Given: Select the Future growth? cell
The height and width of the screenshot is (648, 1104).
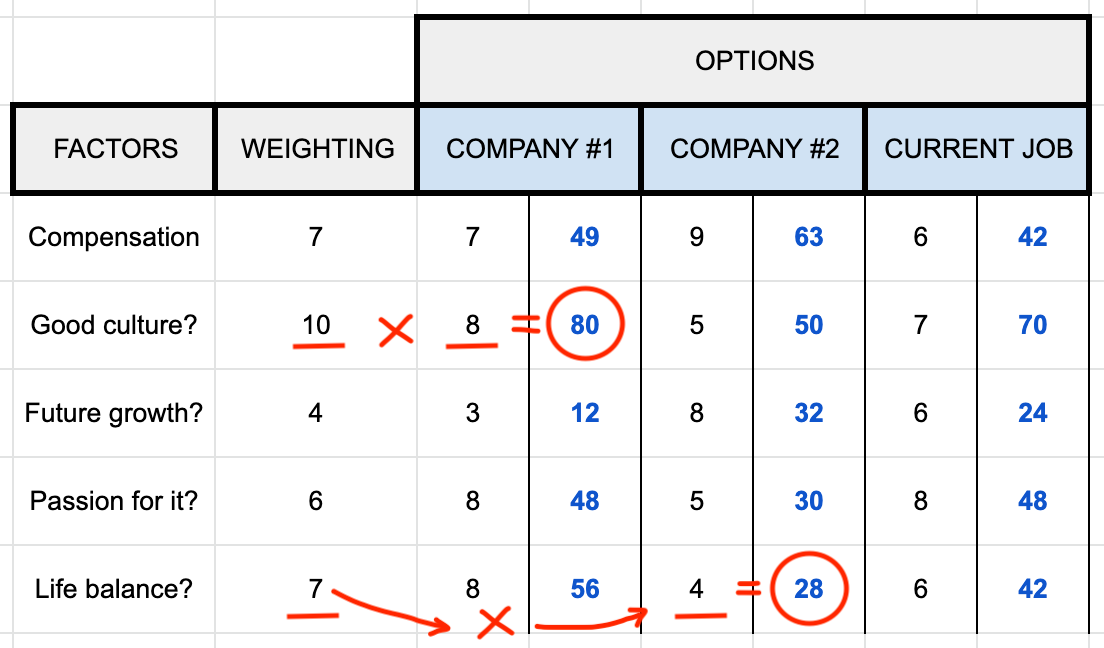Looking at the screenshot, I should (x=114, y=413).
